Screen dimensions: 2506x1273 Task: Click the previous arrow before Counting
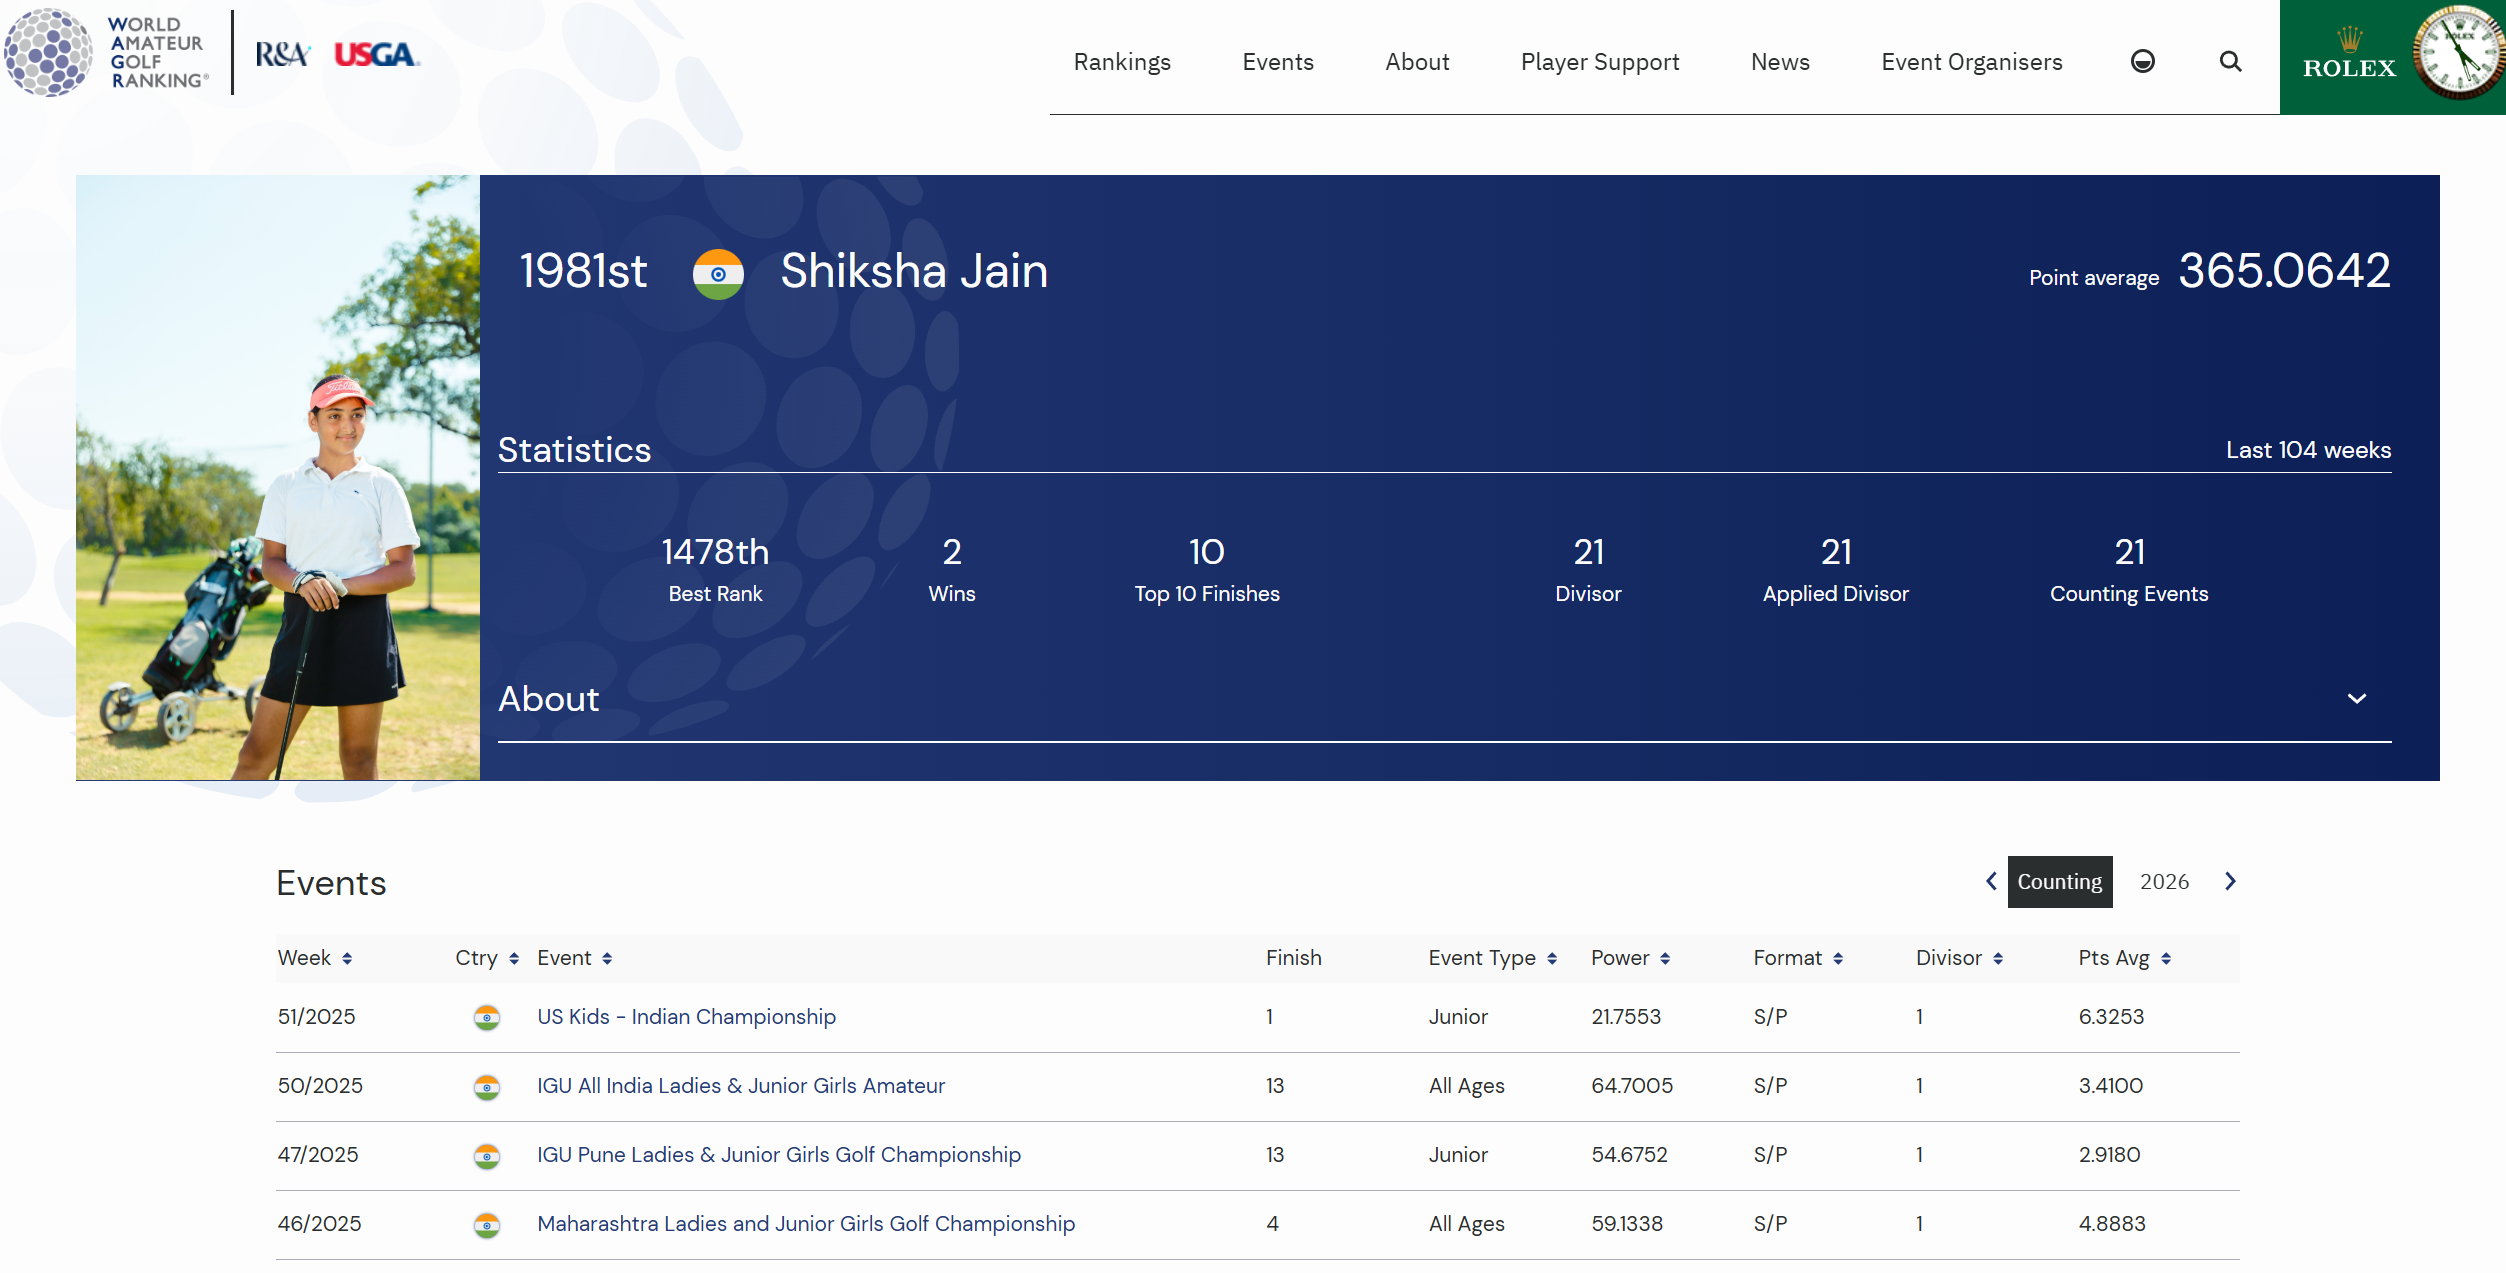[1990, 881]
